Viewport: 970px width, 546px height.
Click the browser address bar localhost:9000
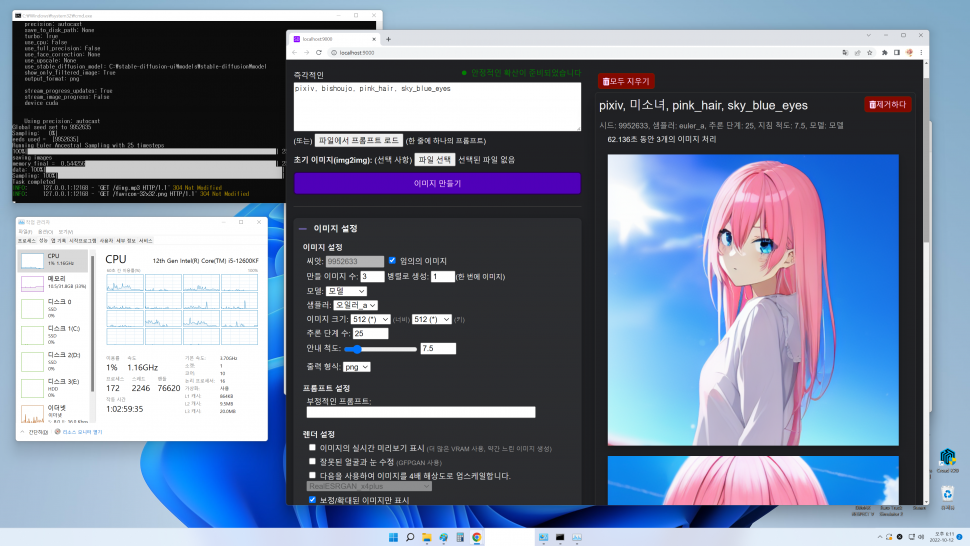click(582, 53)
